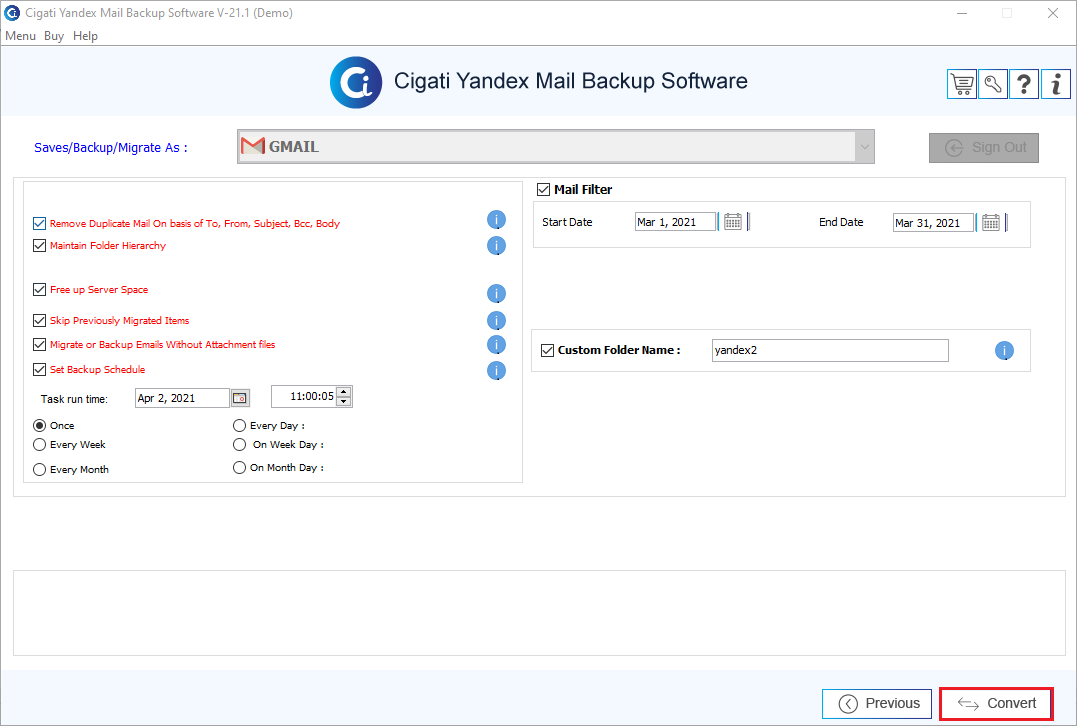Open the Start Date calendar picker

coord(733,222)
